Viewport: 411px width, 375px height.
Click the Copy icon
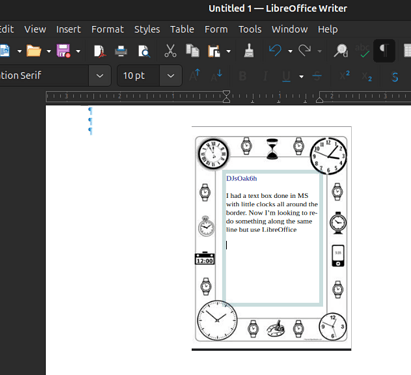click(x=192, y=51)
